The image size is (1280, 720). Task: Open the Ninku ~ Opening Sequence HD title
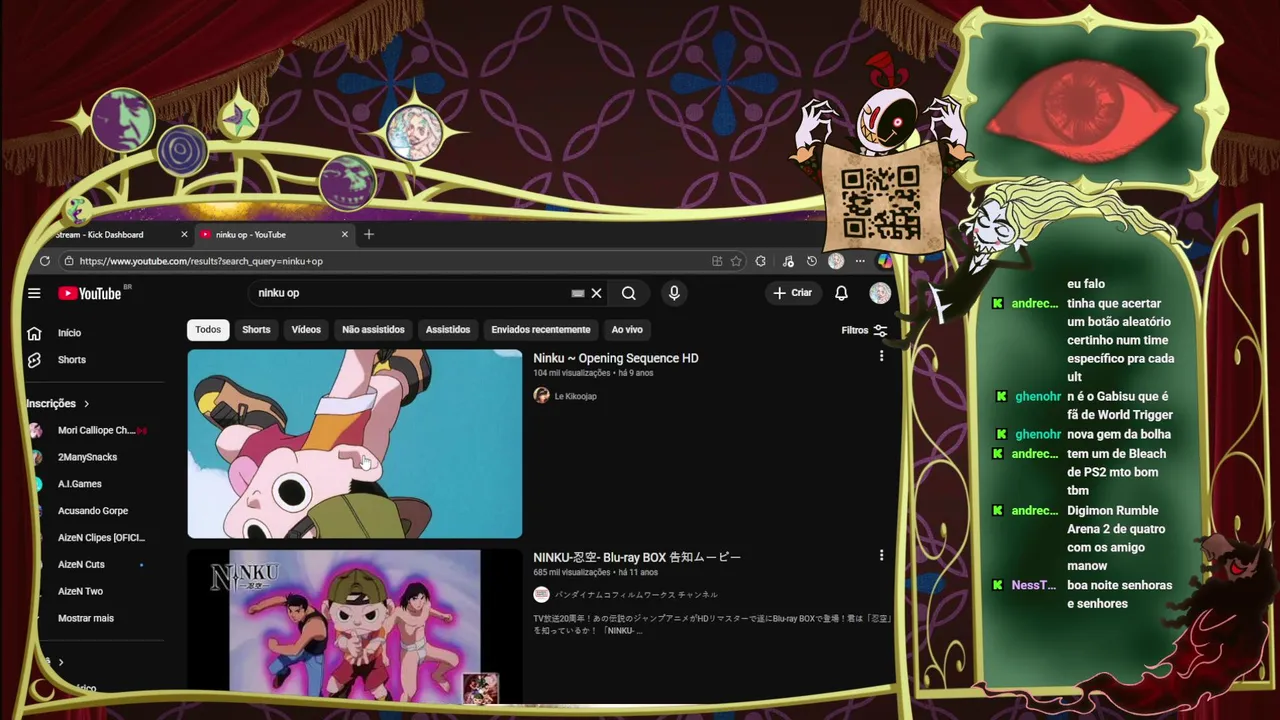616,358
